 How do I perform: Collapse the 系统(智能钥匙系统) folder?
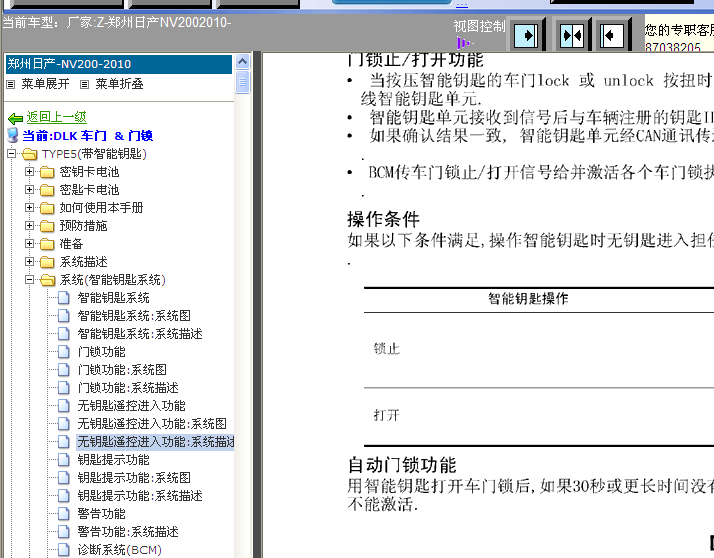(x=29, y=280)
